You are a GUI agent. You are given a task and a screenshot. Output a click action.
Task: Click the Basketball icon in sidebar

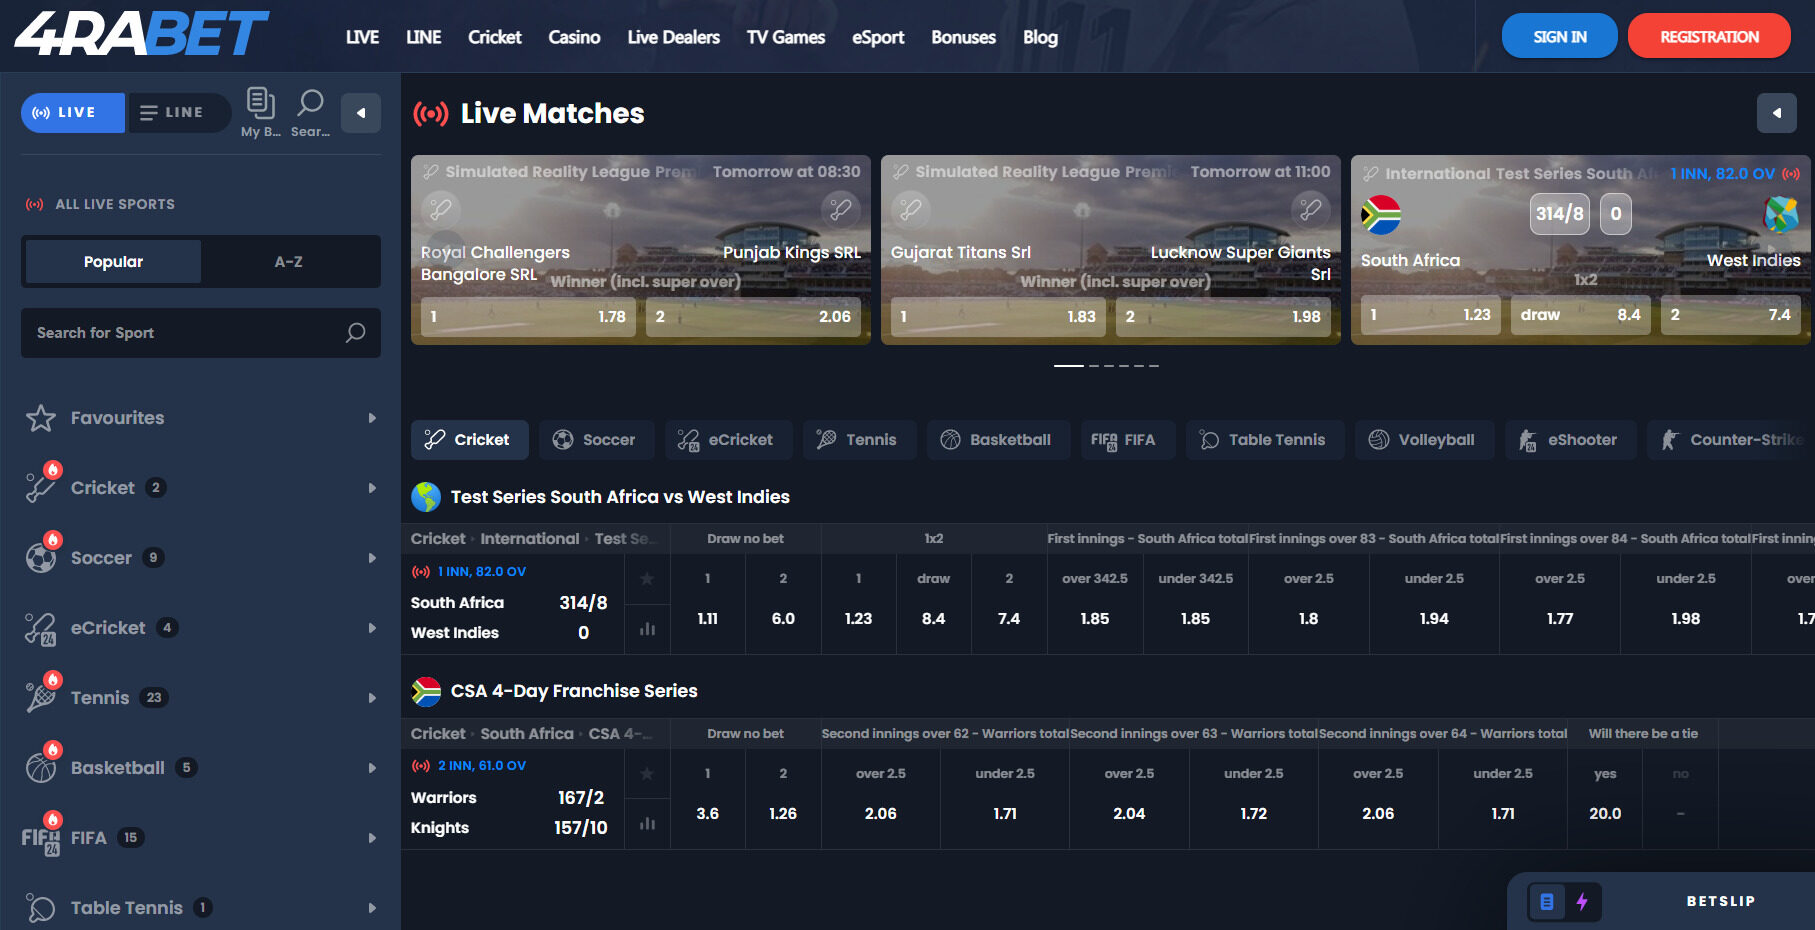(x=41, y=767)
